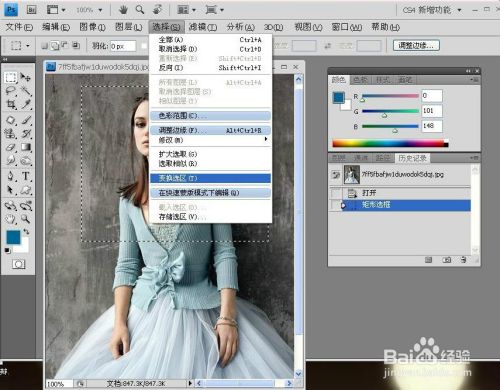The image size is (500, 390).
Task: Choose 色彩范围 from Select menu
Action: 211,116
